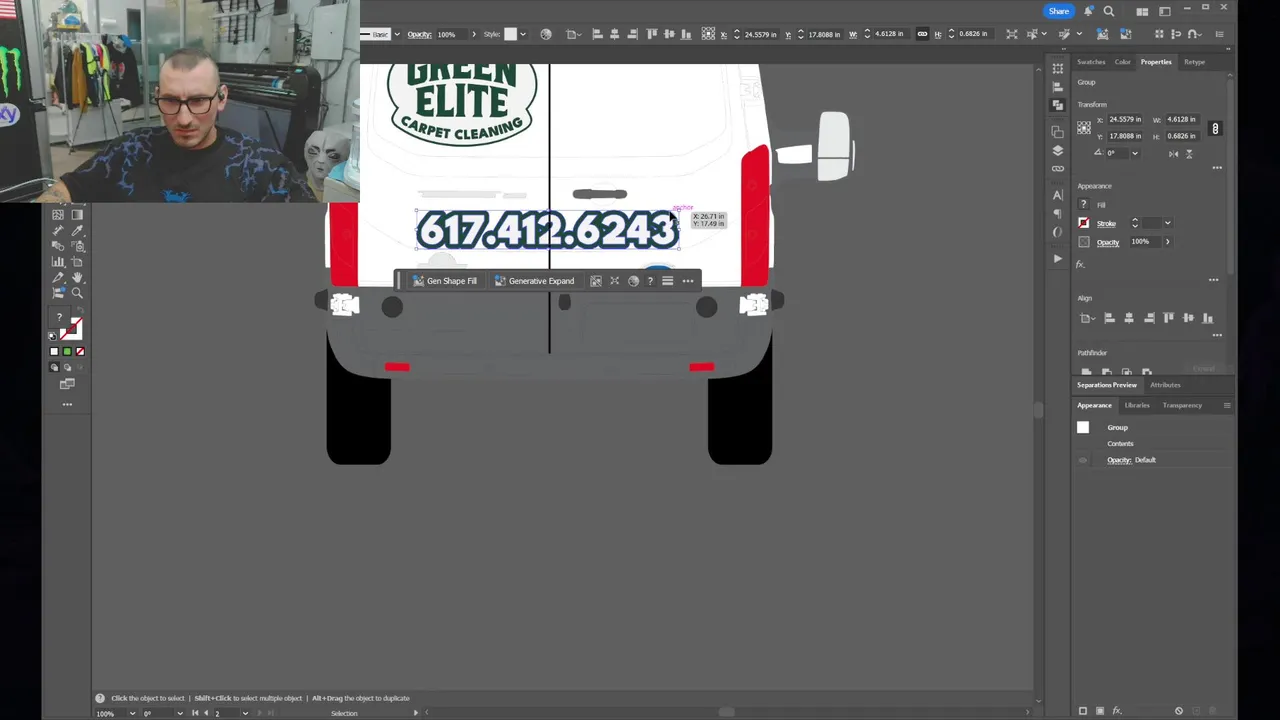The width and height of the screenshot is (1280, 720).
Task: Open the Color tab
Action: 1123,62
